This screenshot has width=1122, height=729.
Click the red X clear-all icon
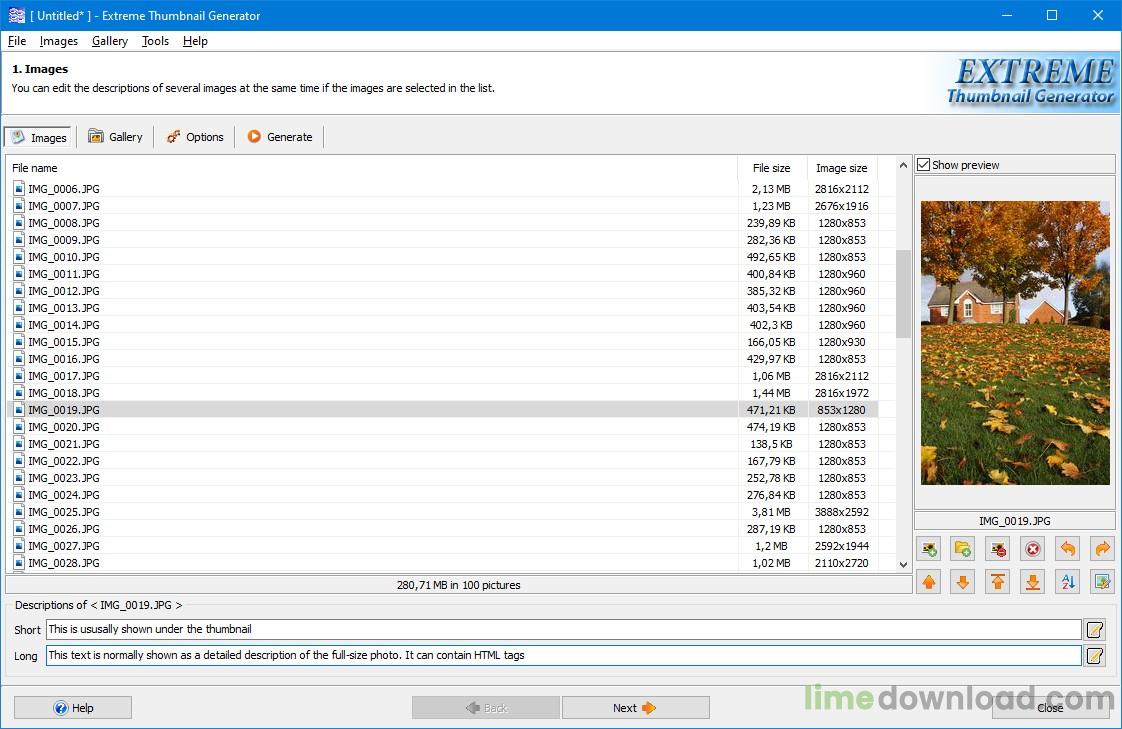[1032, 549]
